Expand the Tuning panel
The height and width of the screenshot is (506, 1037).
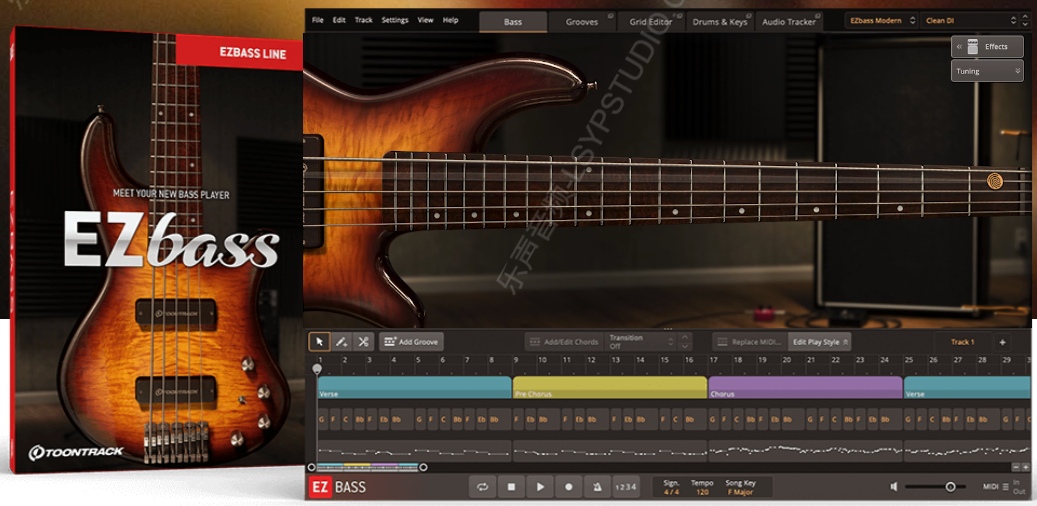(987, 71)
